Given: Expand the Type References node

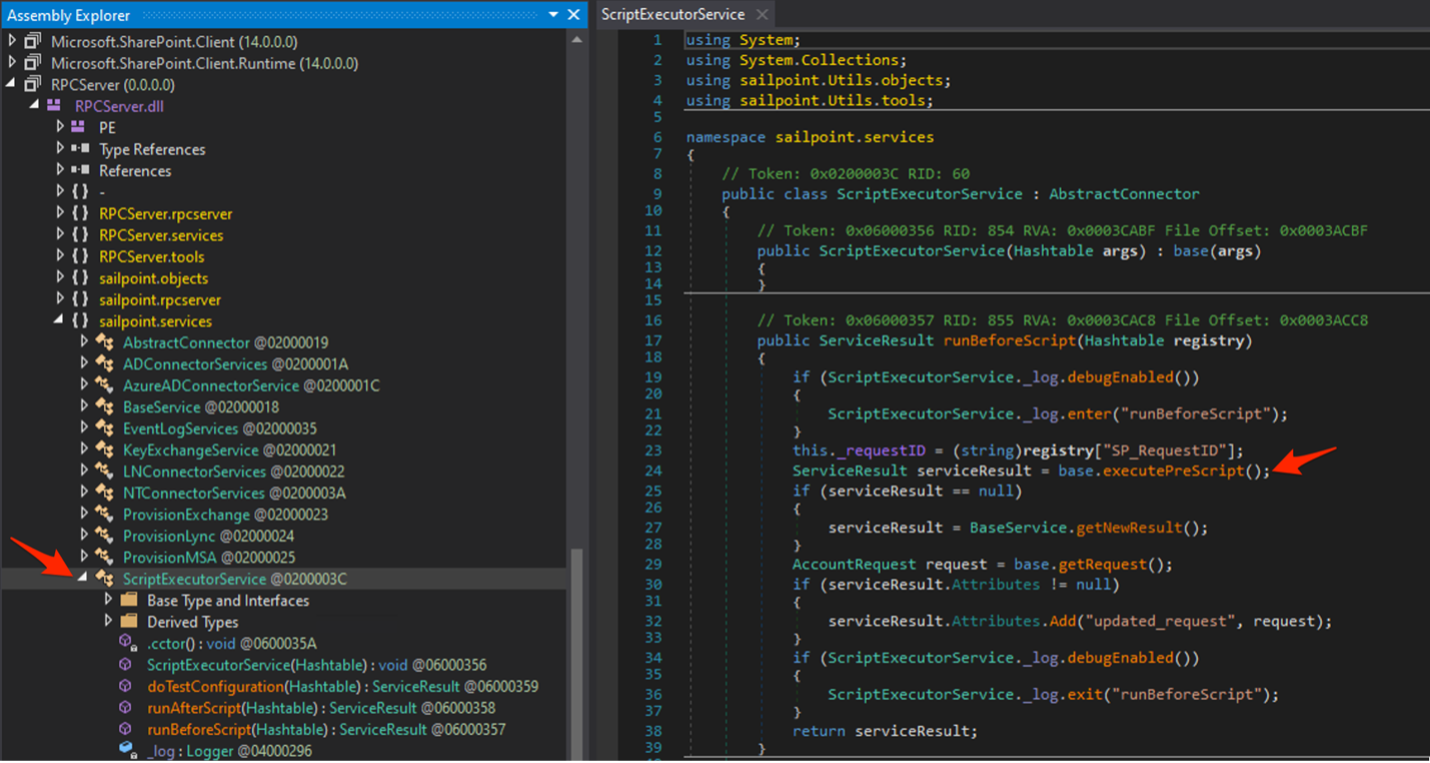Looking at the screenshot, I should pos(60,149).
